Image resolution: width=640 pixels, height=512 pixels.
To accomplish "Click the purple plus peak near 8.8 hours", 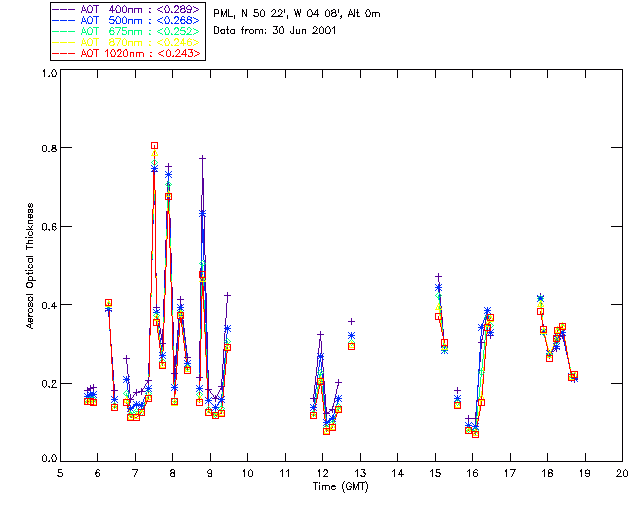I will [203, 158].
